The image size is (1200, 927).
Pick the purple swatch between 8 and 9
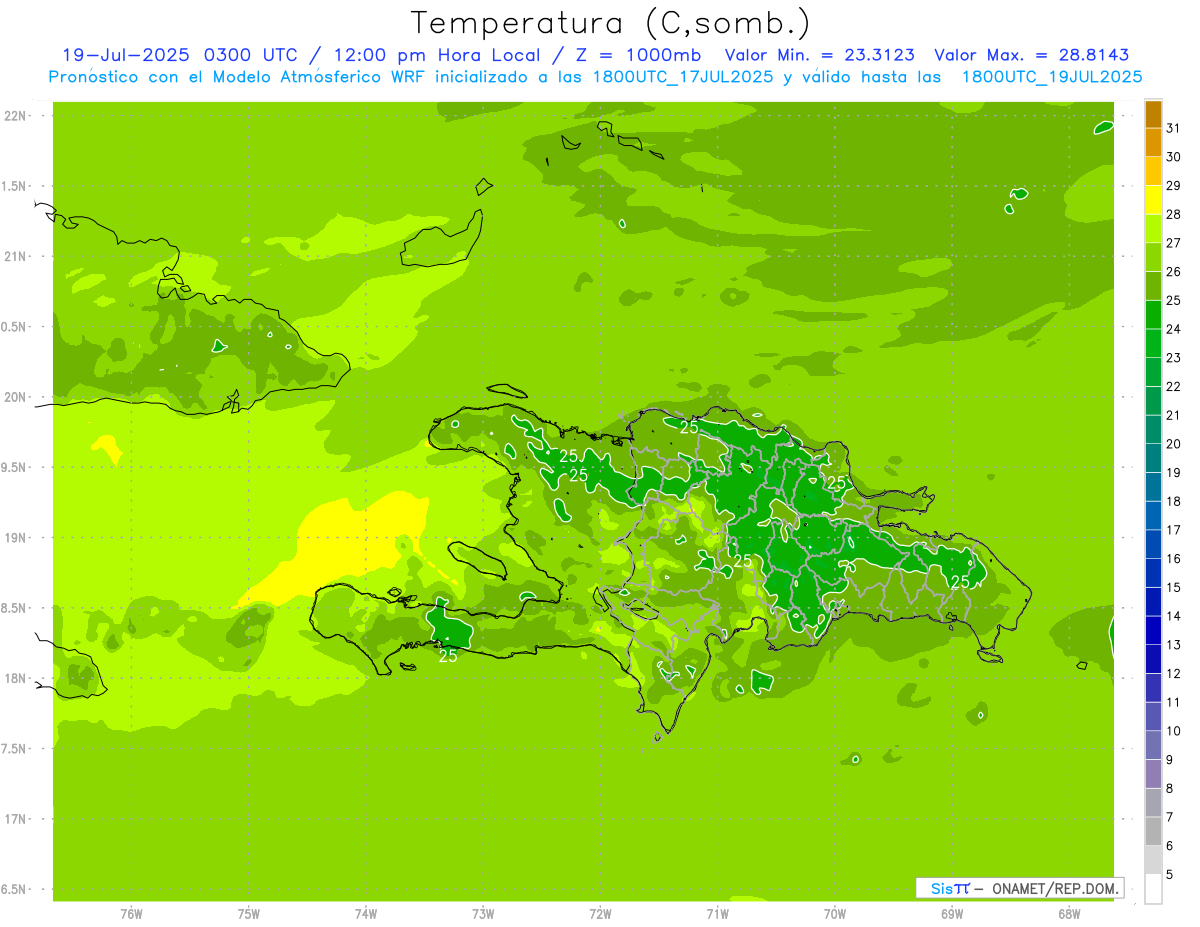click(1153, 773)
